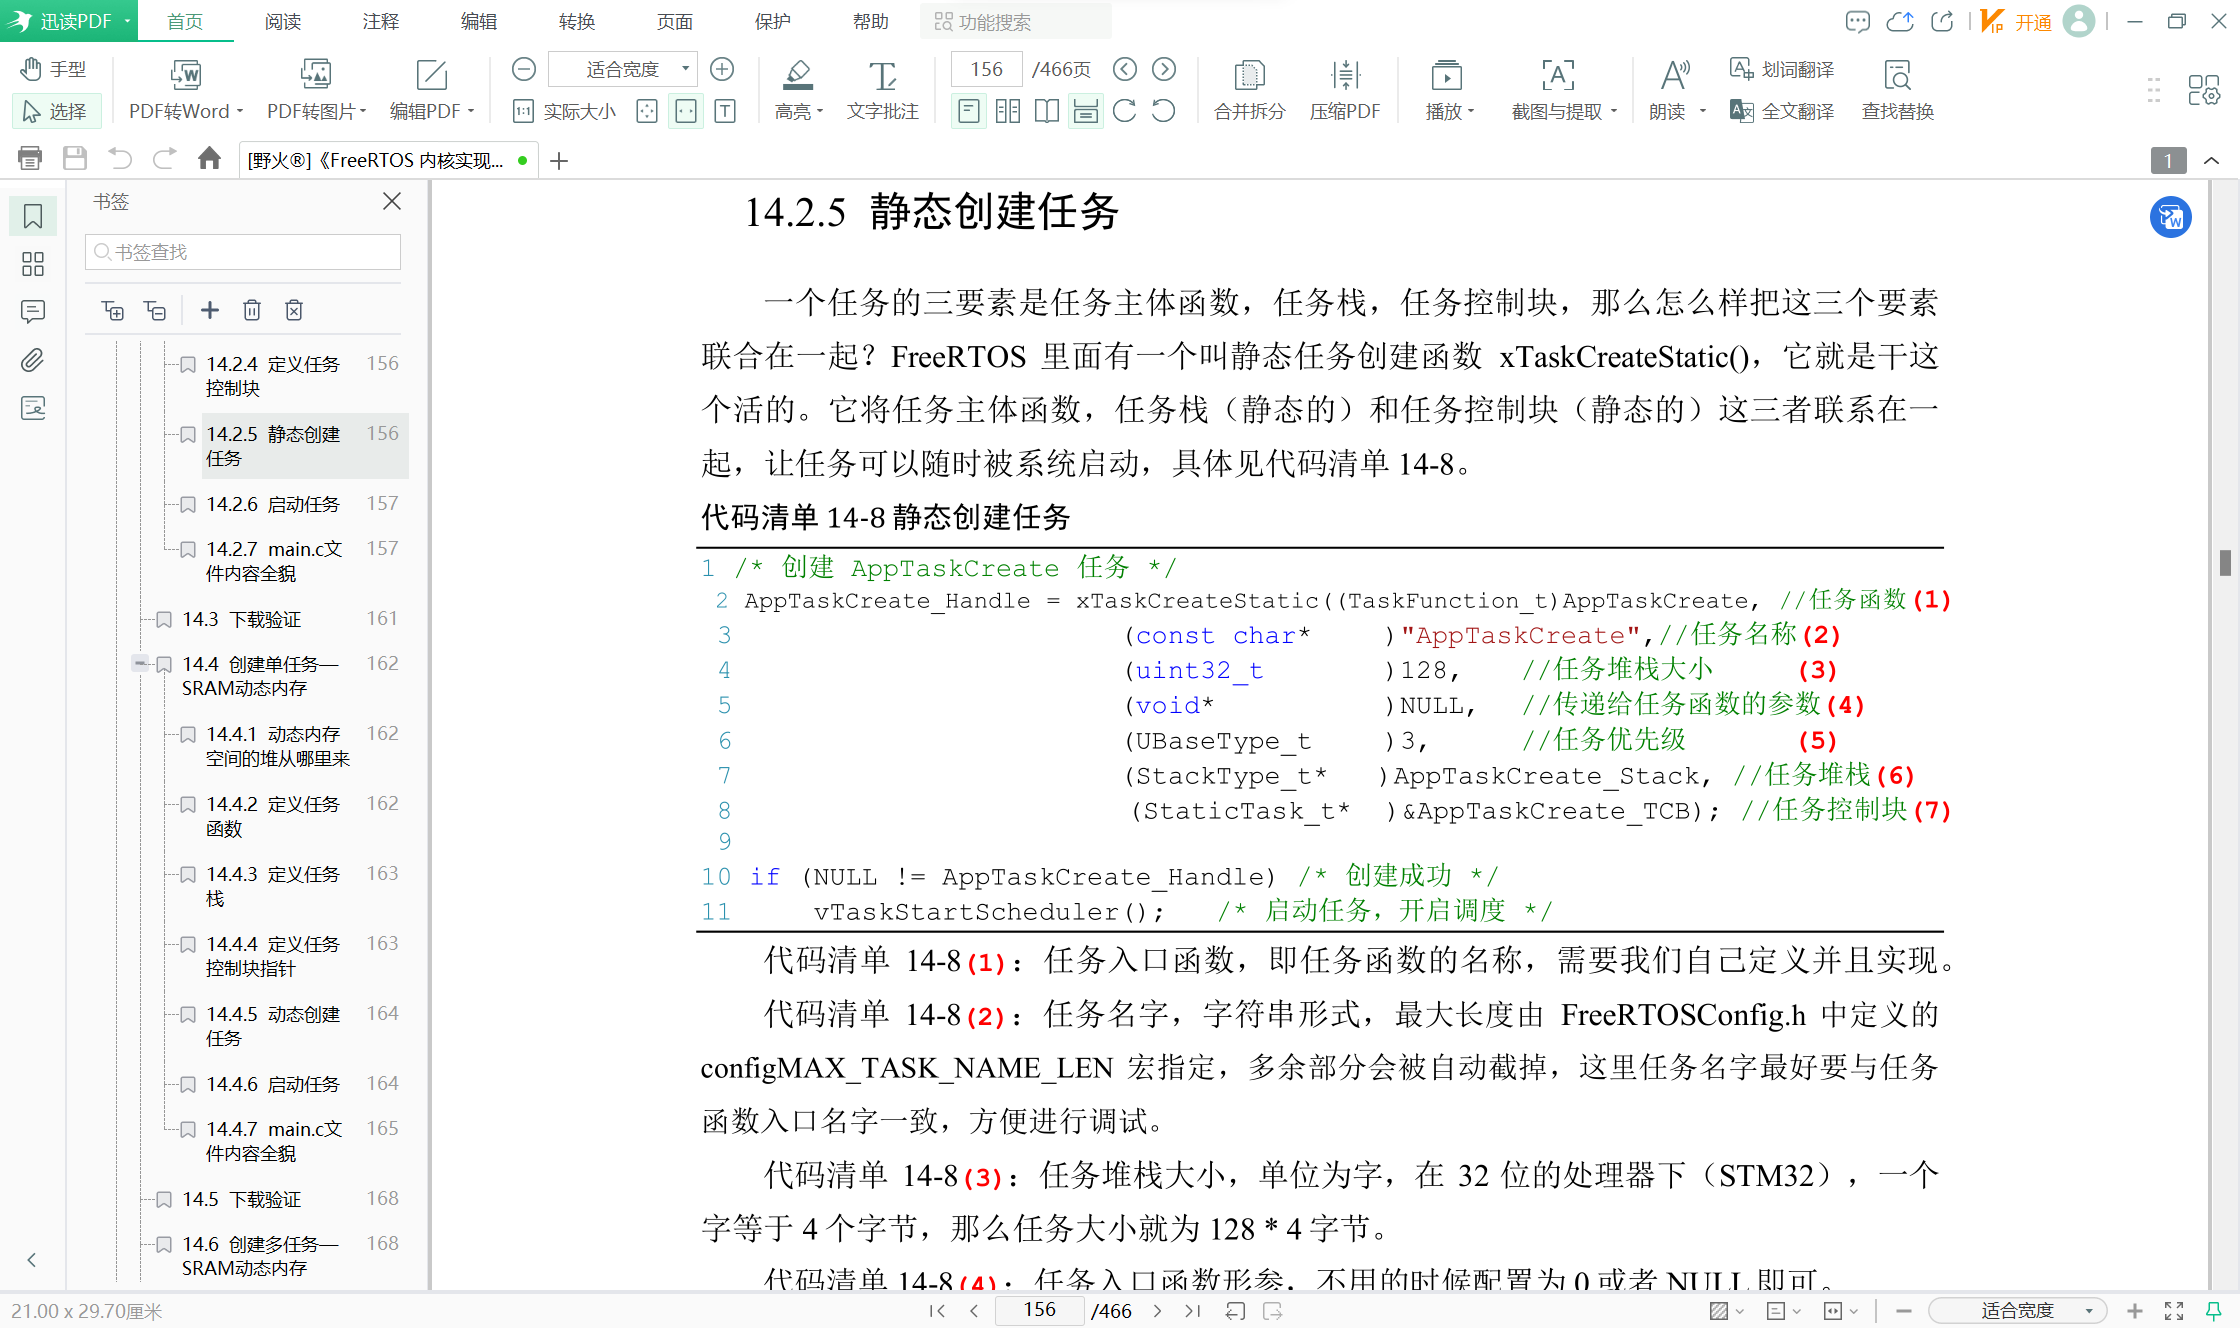The image size is (2240, 1328).
Task: Select the Hand tool
Action: tap(55, 70)
